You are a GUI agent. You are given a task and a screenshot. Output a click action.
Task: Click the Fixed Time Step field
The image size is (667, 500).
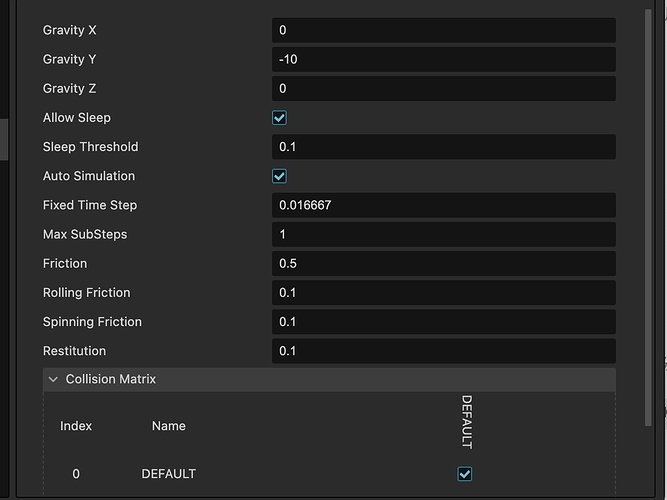coord(443,205)
